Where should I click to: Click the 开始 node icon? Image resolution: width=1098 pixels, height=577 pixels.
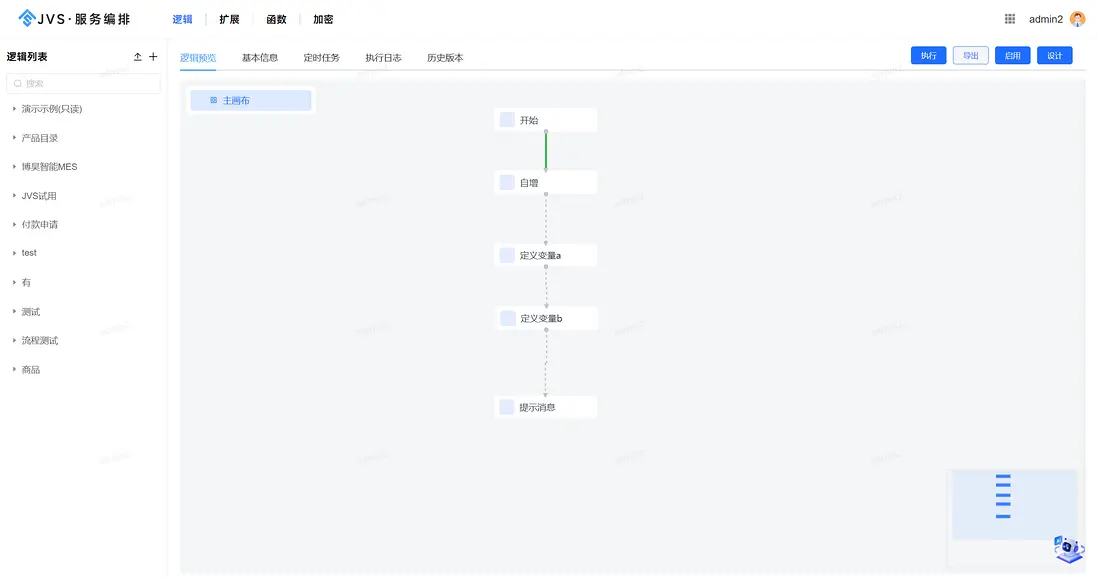(x=506, y=119)
